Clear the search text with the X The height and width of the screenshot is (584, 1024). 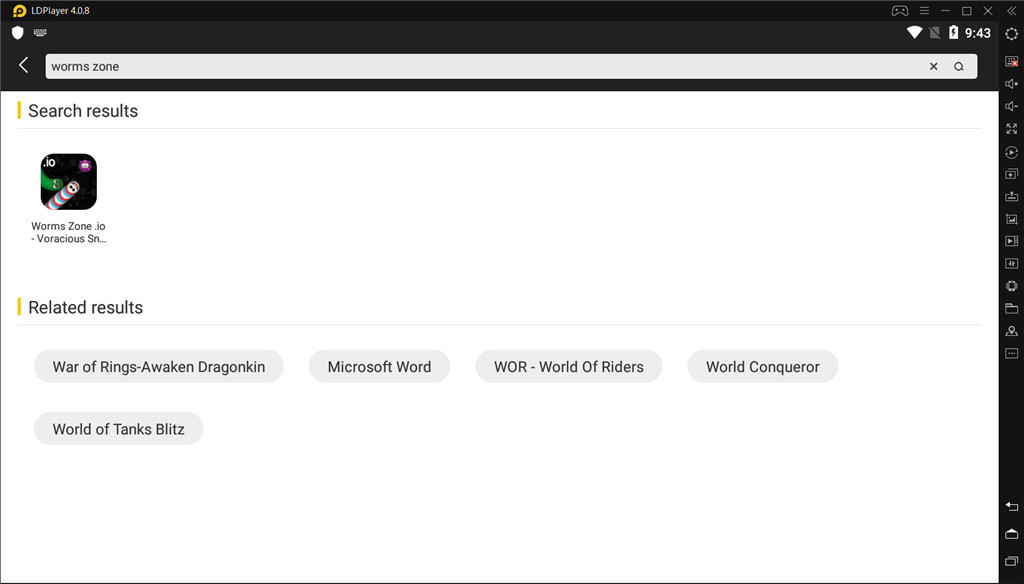(x=934, y=67)
